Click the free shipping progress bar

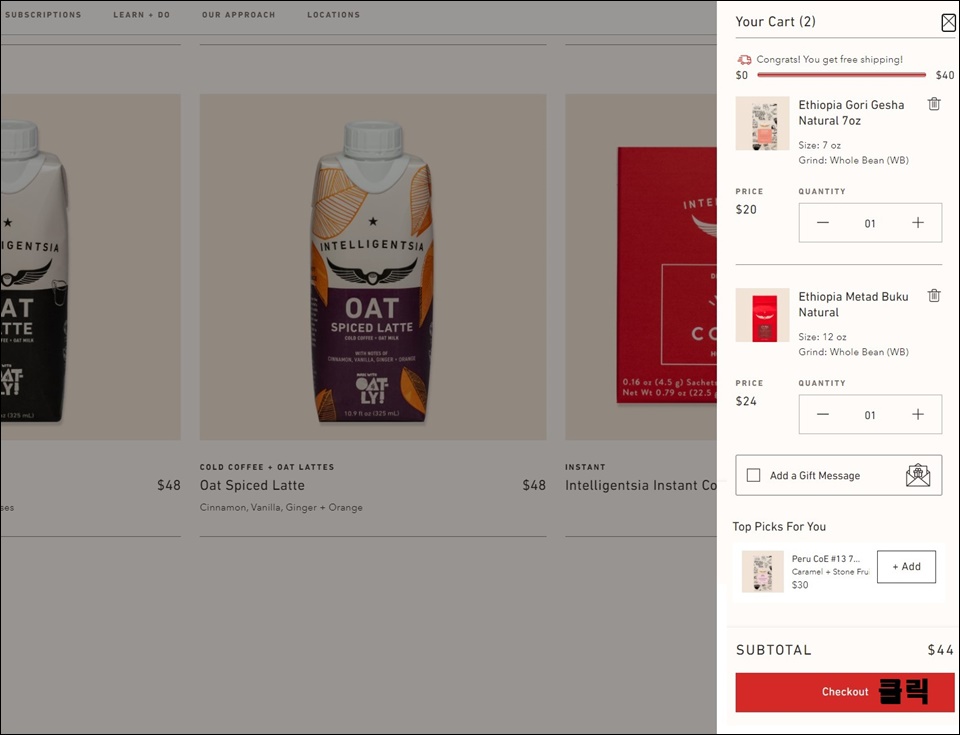tap(841, 75)
